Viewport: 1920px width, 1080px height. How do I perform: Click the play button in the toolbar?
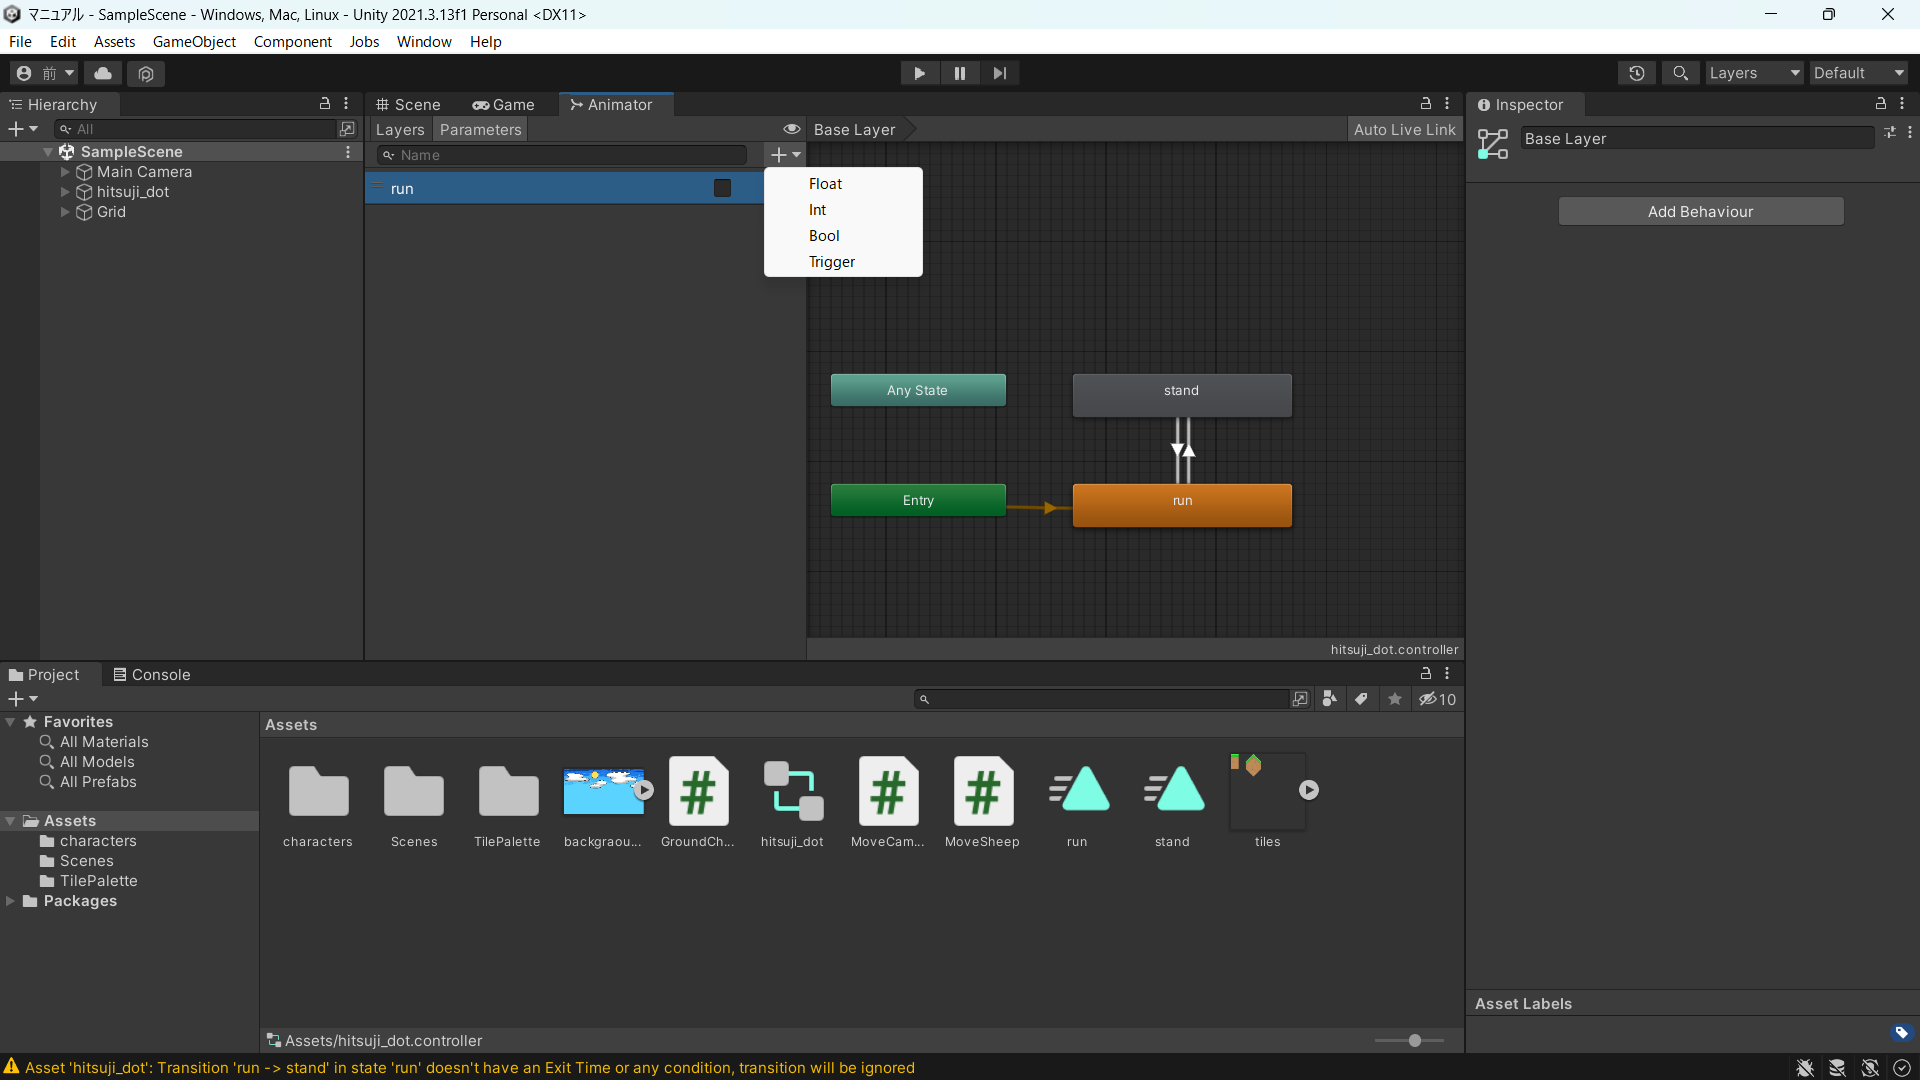pyautogui.click(x=919, y=73)
